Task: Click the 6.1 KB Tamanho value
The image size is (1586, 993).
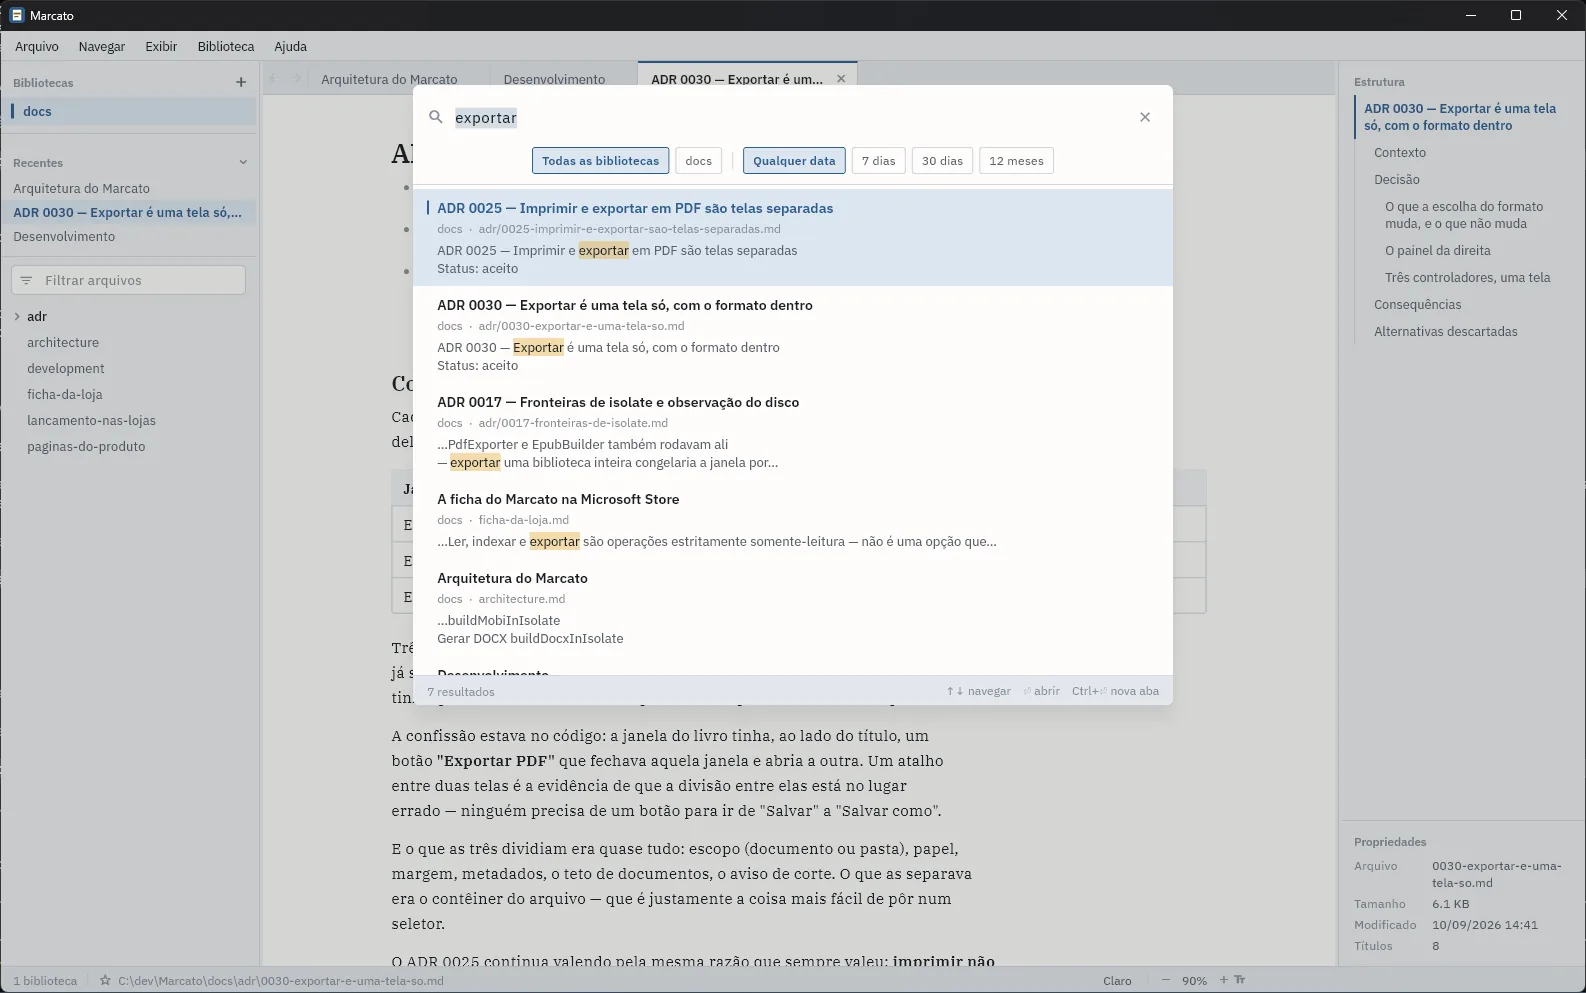Action: coord(1451,904)
